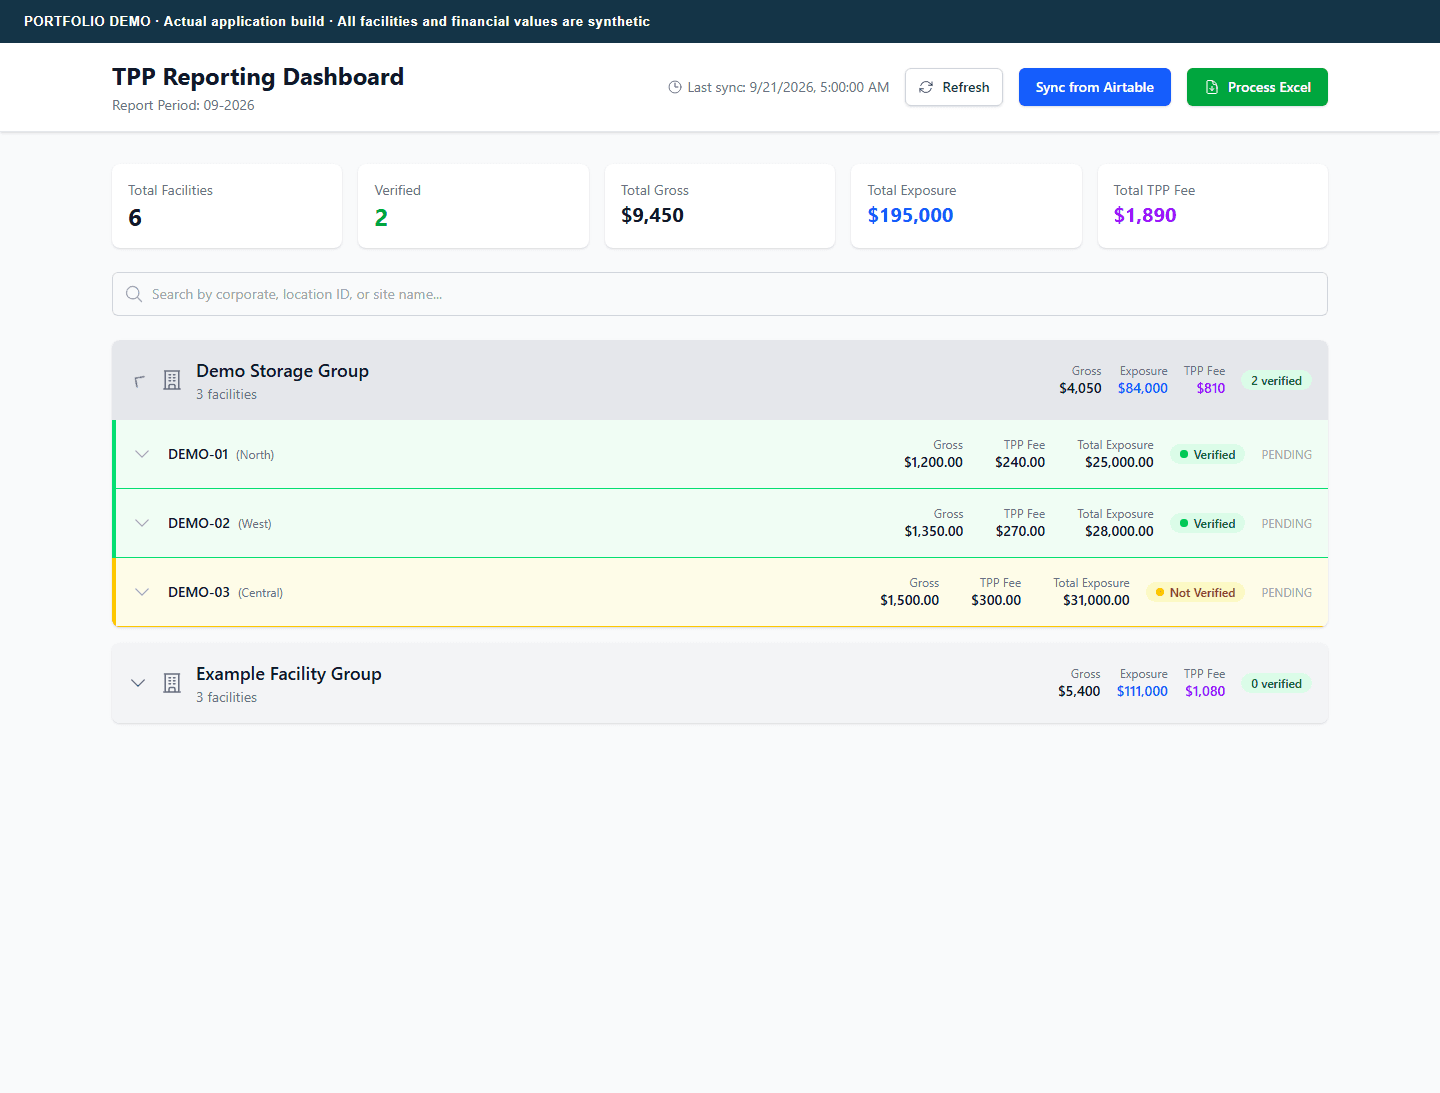
Task: Focus the corporate/location search field
Action: tap(720, 294)
